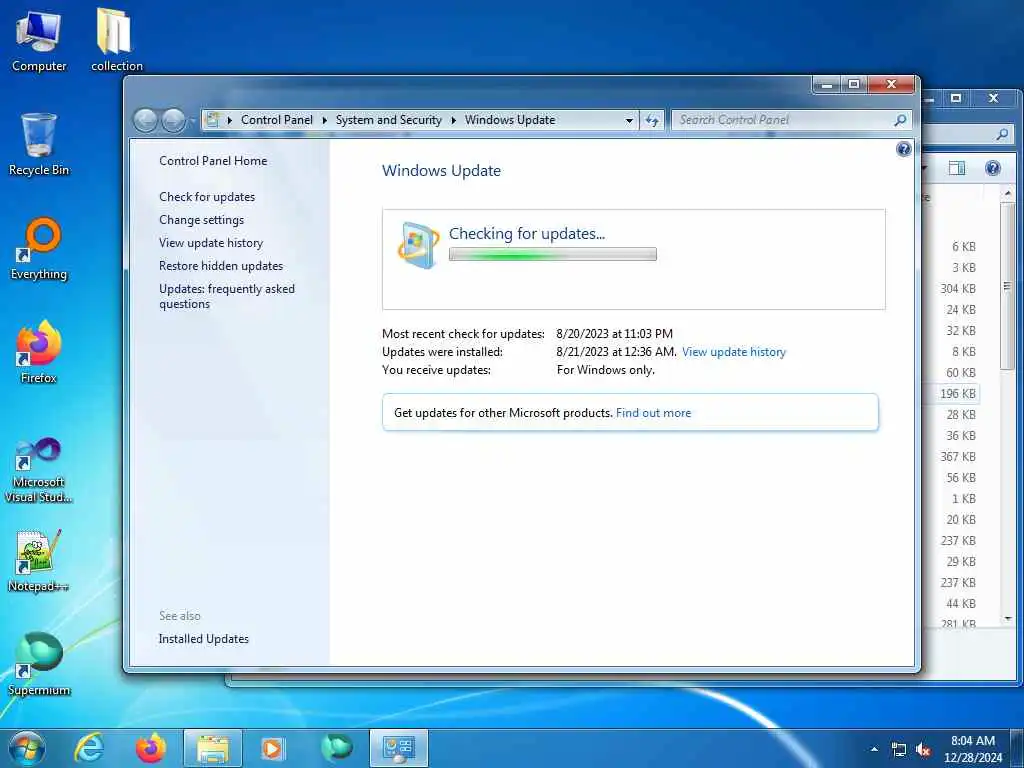Screen dimensions: 1024x768
Task: Show hidden system tray icons
Action: coord(874,749)
